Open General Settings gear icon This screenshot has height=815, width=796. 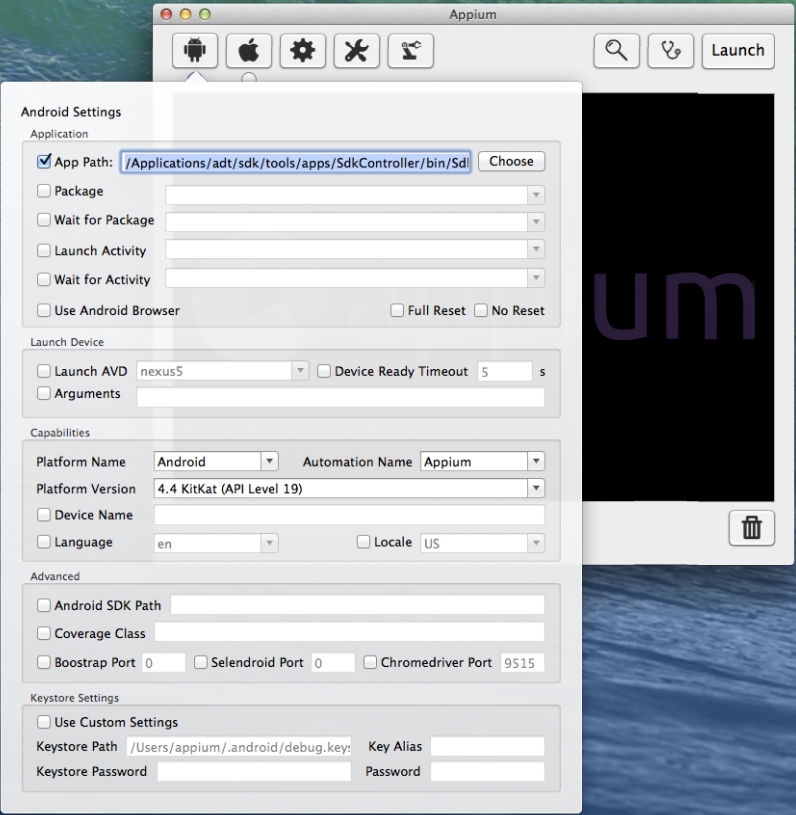pyautogui.click(x=303, y=51)
